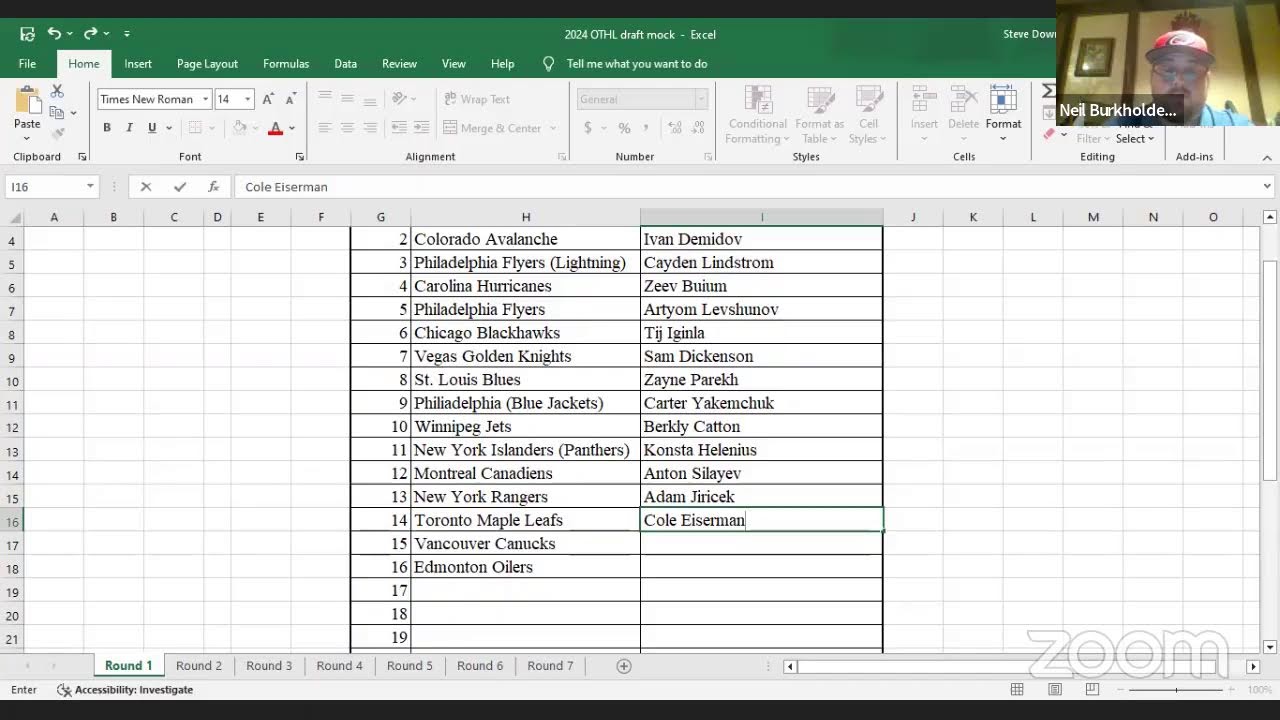The image size is (1280, 720).
Task: Toggle Underline formatting
Action: coord(152,128)
